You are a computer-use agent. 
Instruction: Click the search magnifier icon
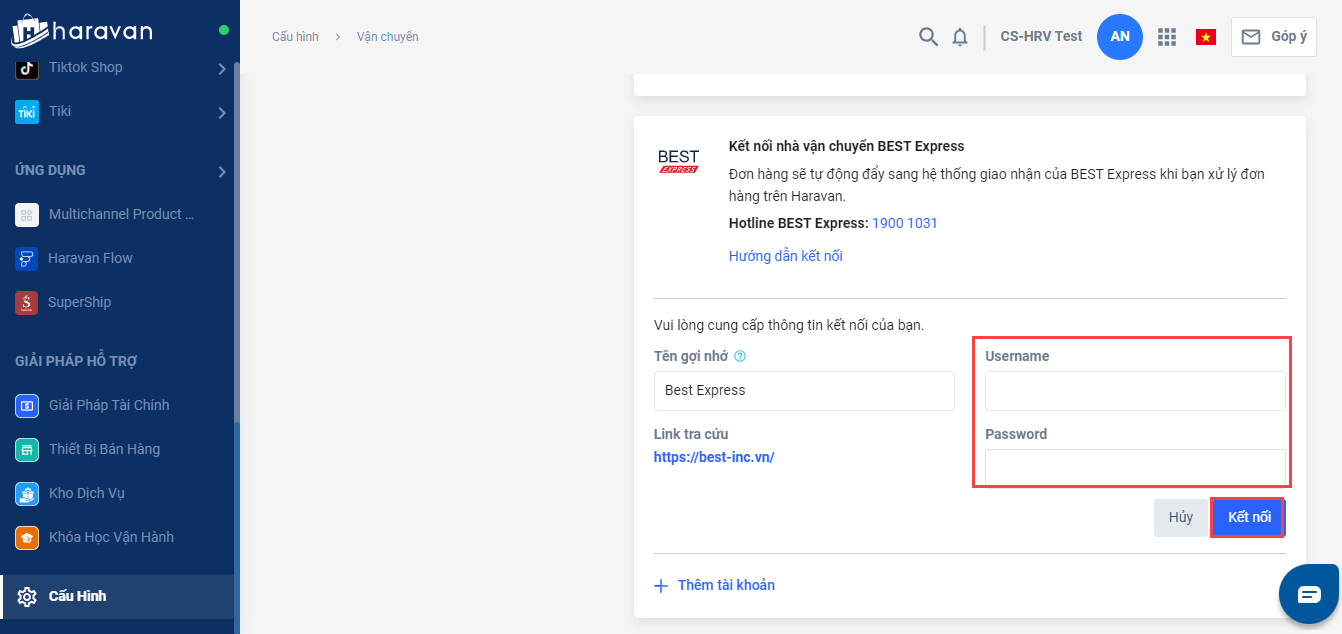tap(928, 37)
